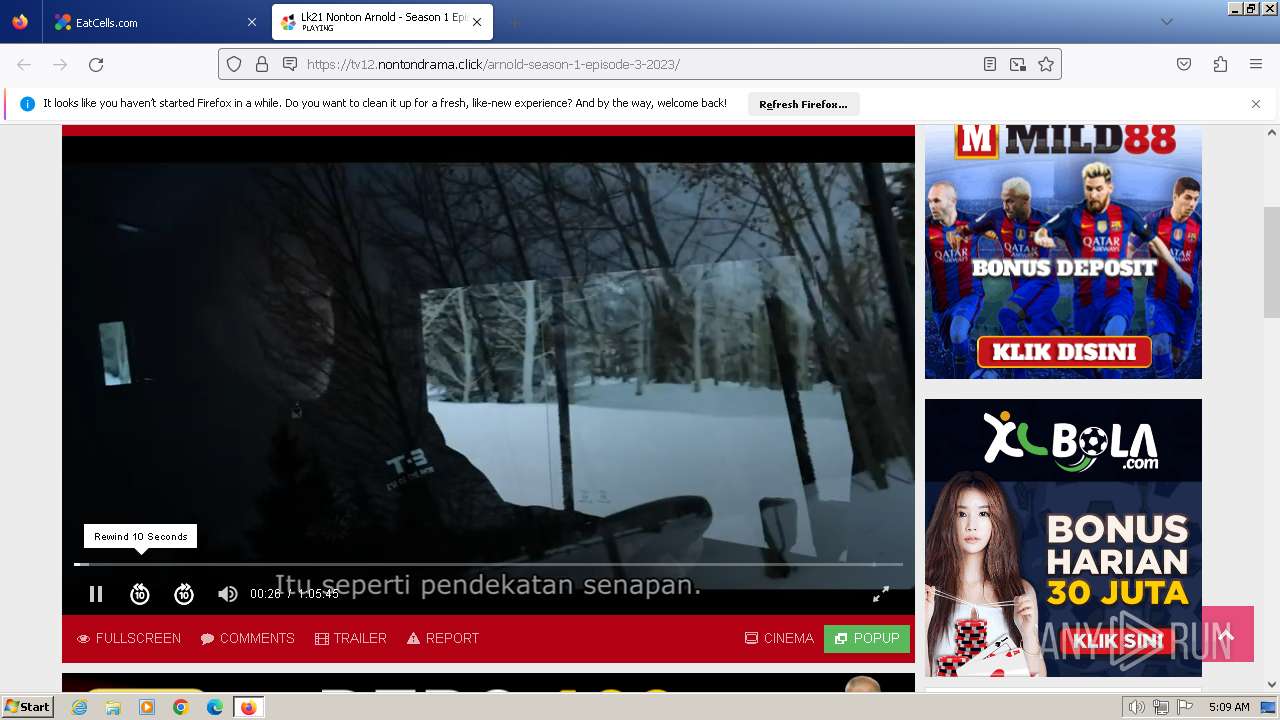Go back to previous page
Image resolution: width=1280 pixels, height=720 pixels.
click(24, 64)
